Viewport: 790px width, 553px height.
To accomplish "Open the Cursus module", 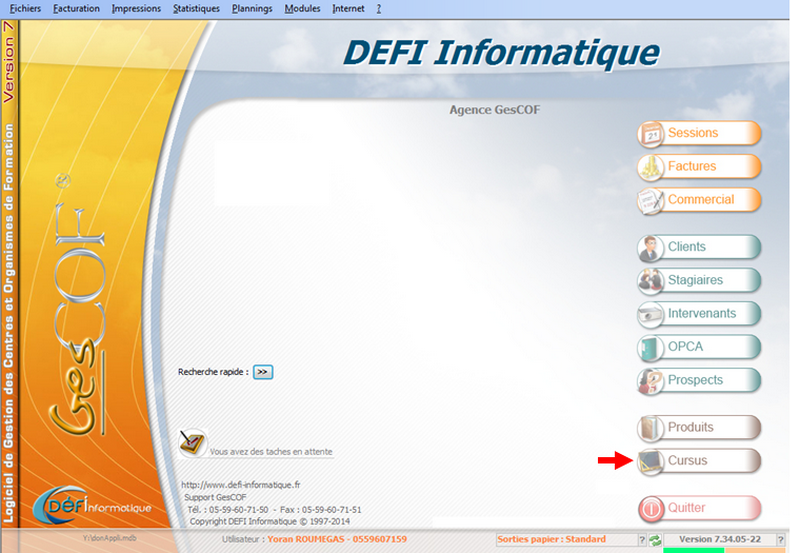I will (699, 461).
